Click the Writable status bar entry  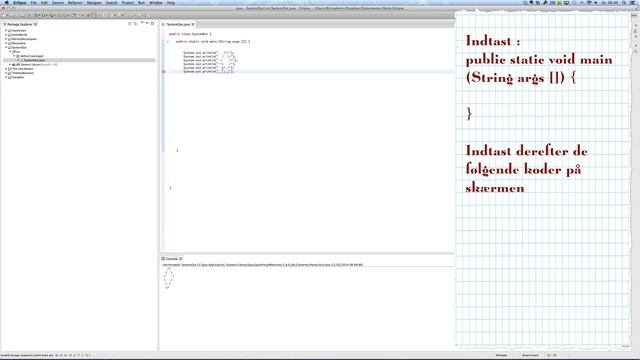501,356
